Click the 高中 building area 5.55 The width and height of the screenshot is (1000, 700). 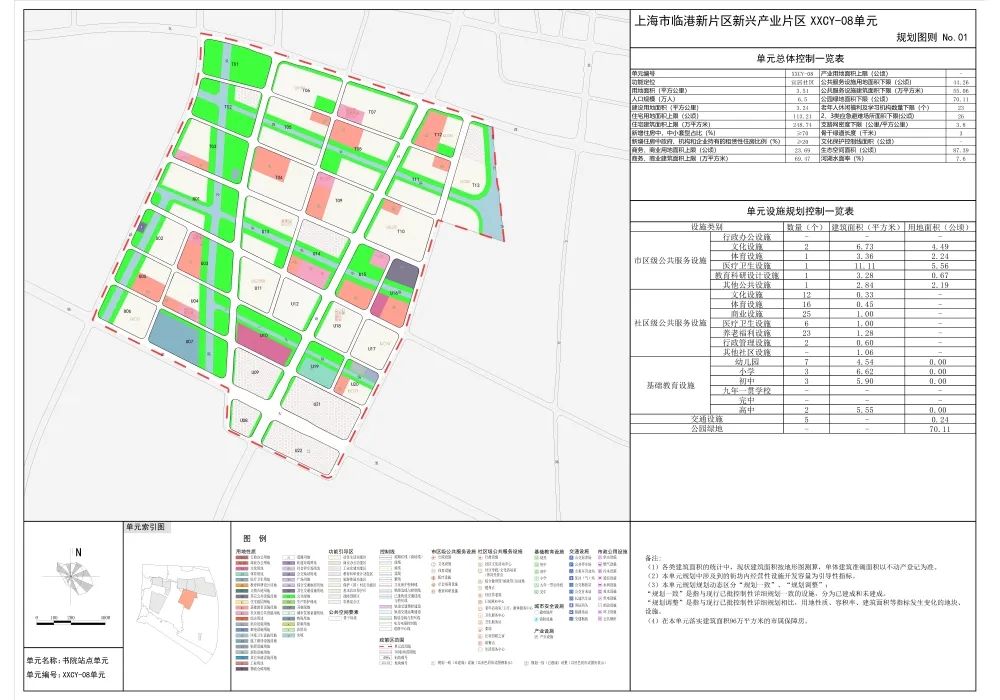pyautogui.click(x=865, y=411)
